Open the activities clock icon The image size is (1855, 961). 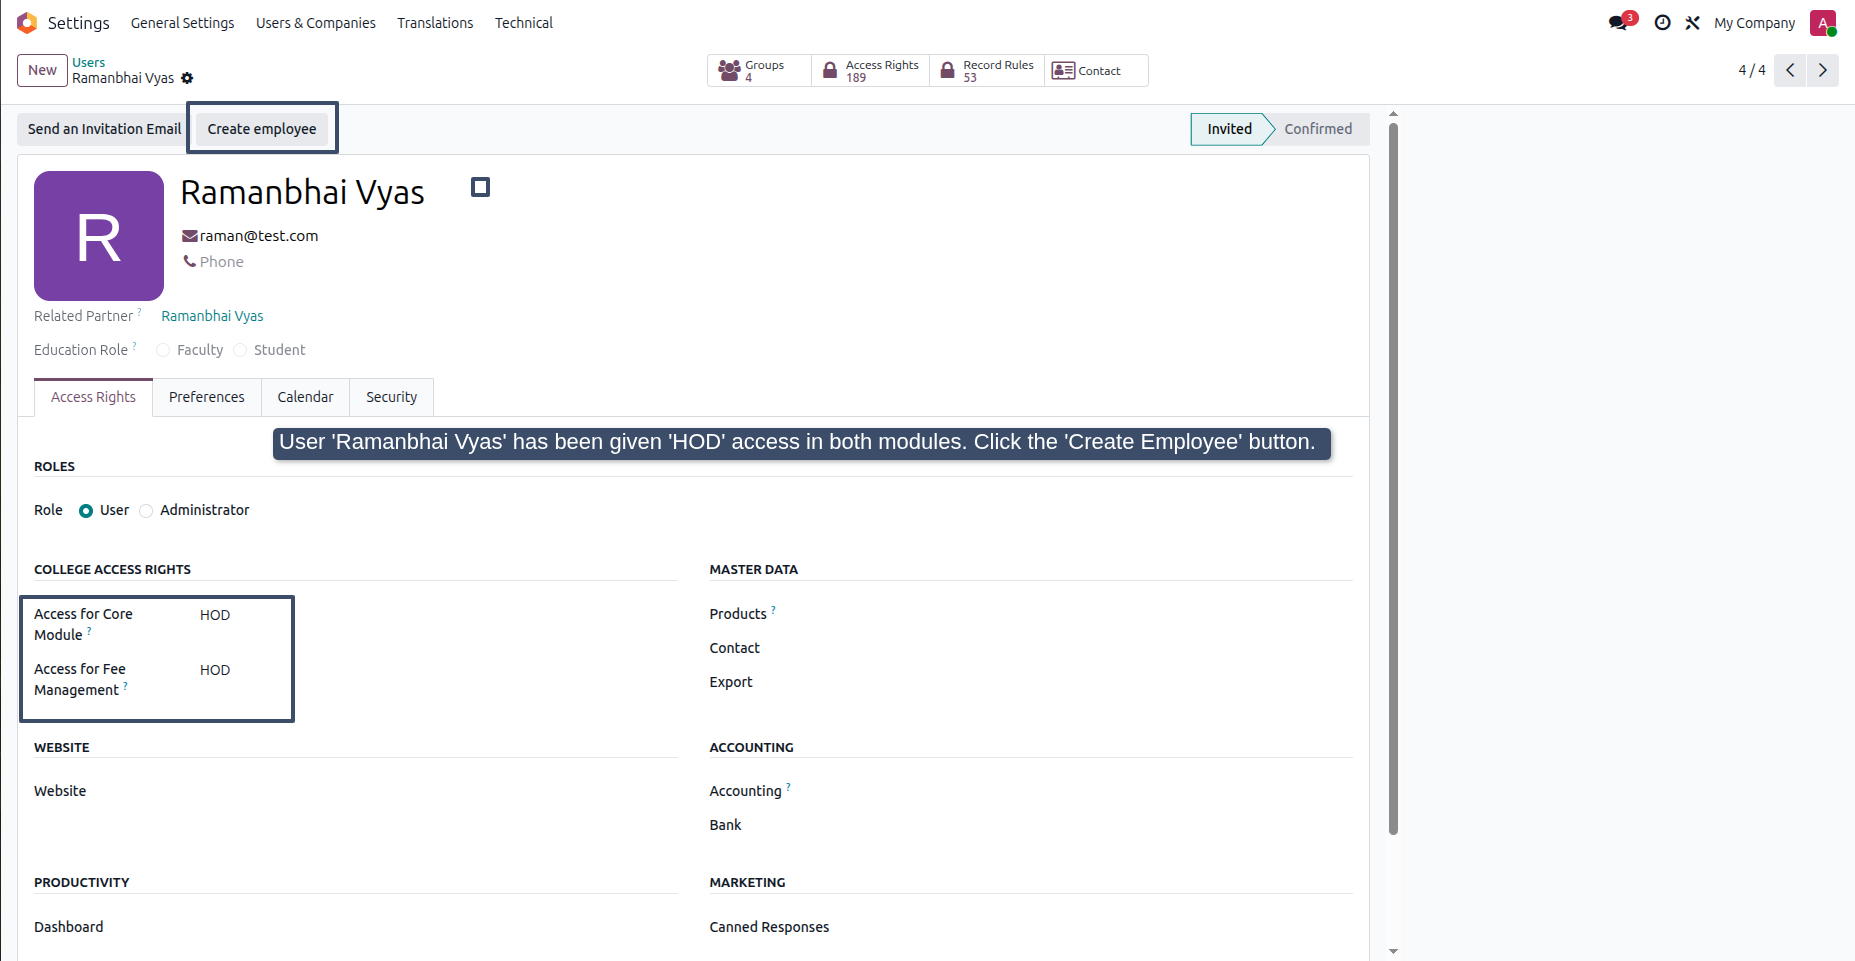pos(1662,22)
